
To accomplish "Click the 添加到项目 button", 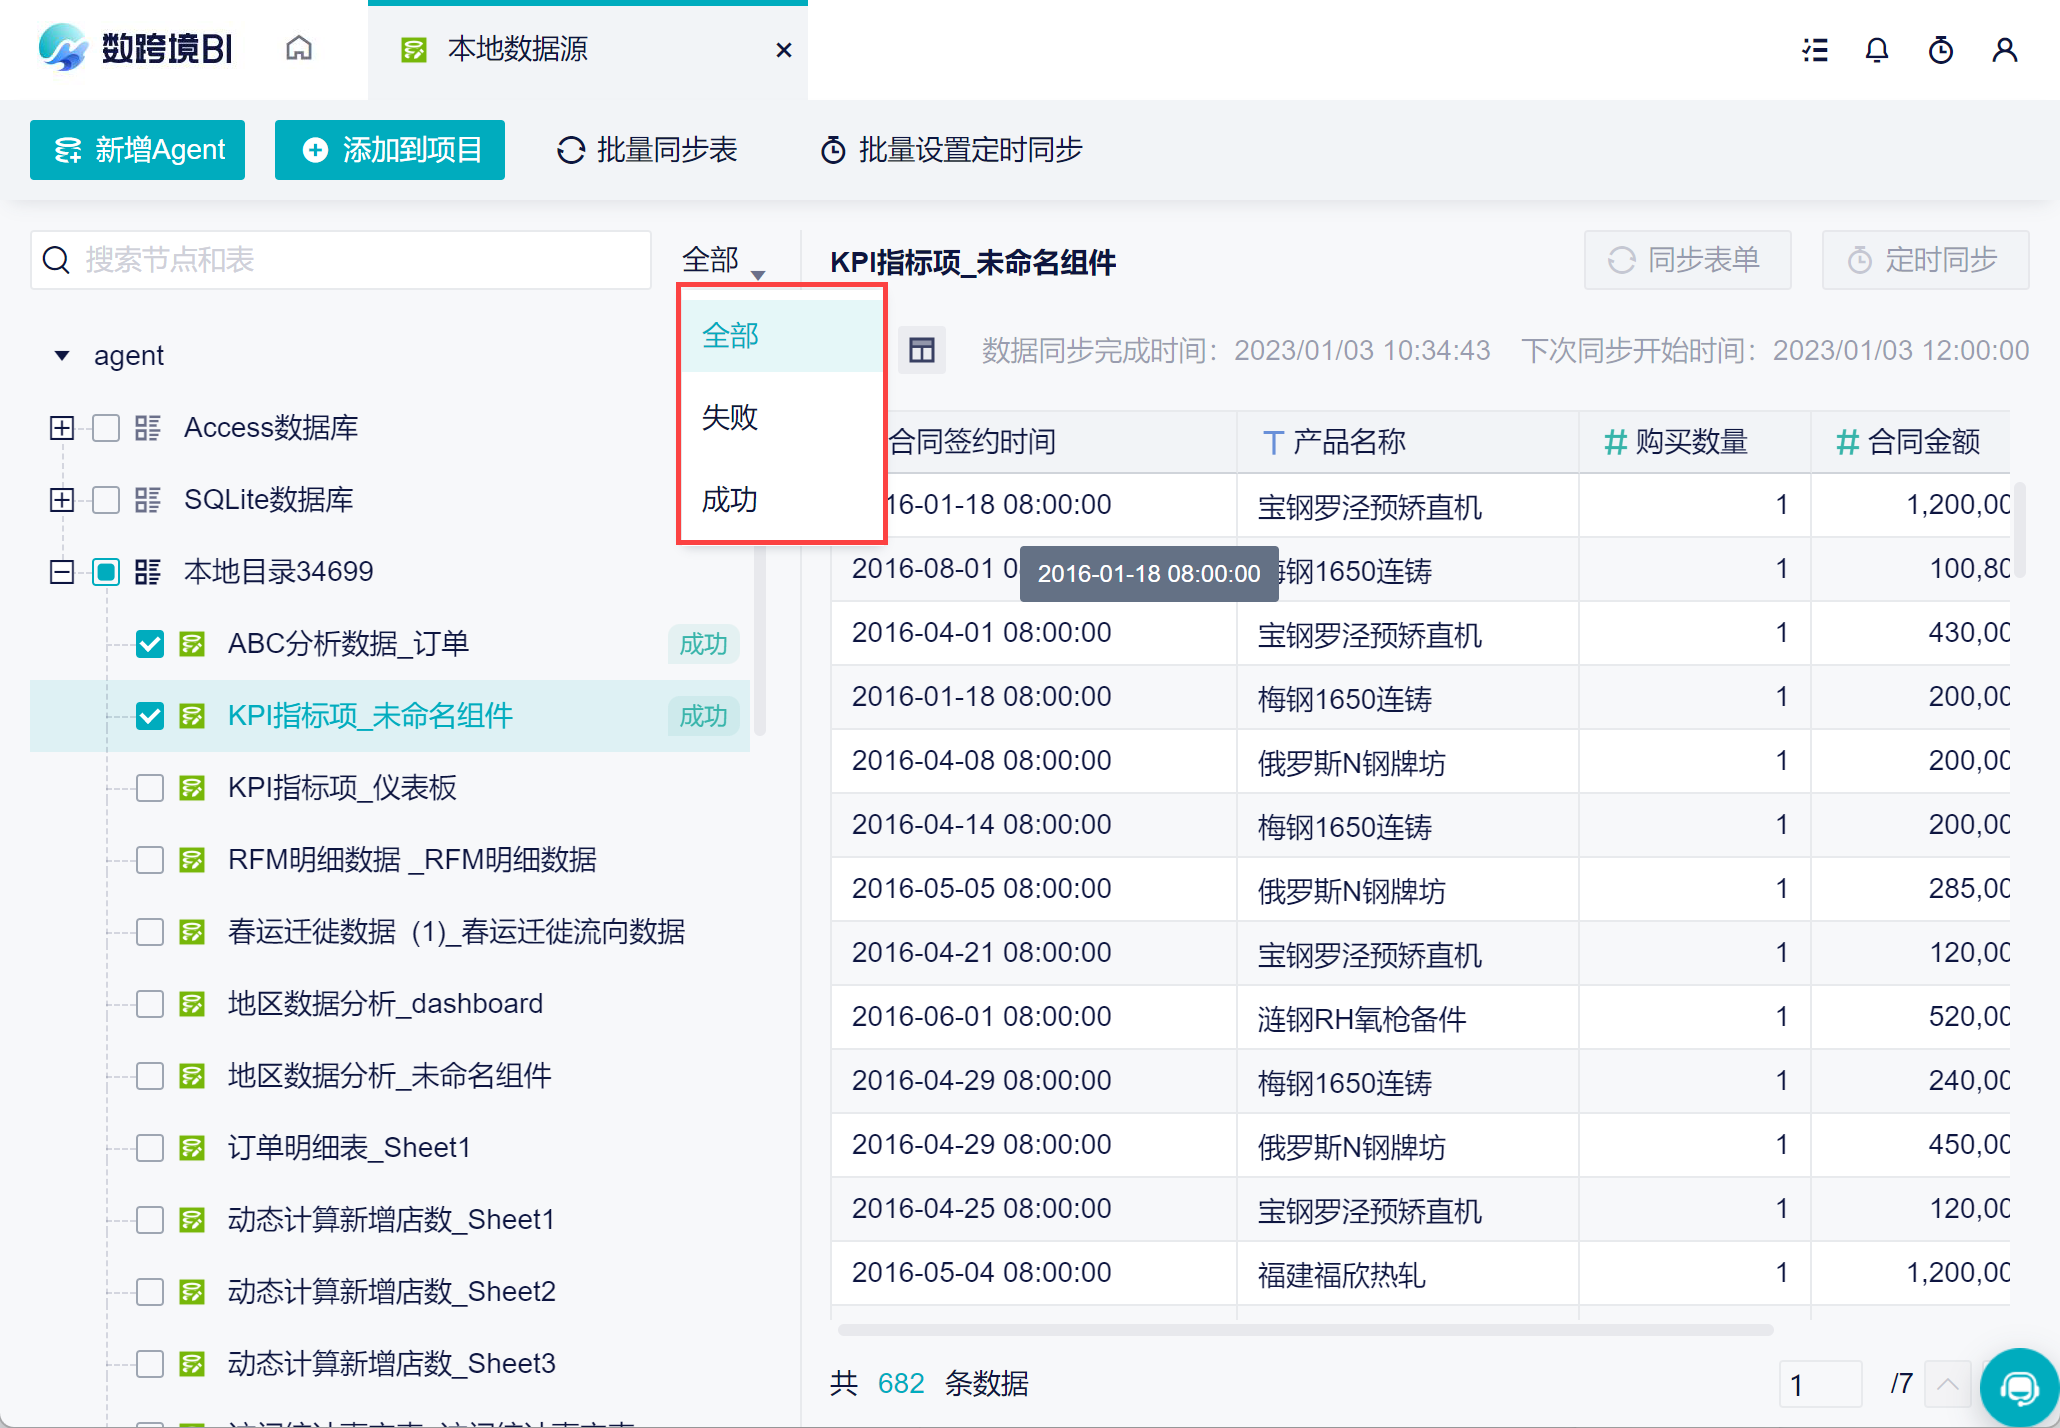I will 389,150.
